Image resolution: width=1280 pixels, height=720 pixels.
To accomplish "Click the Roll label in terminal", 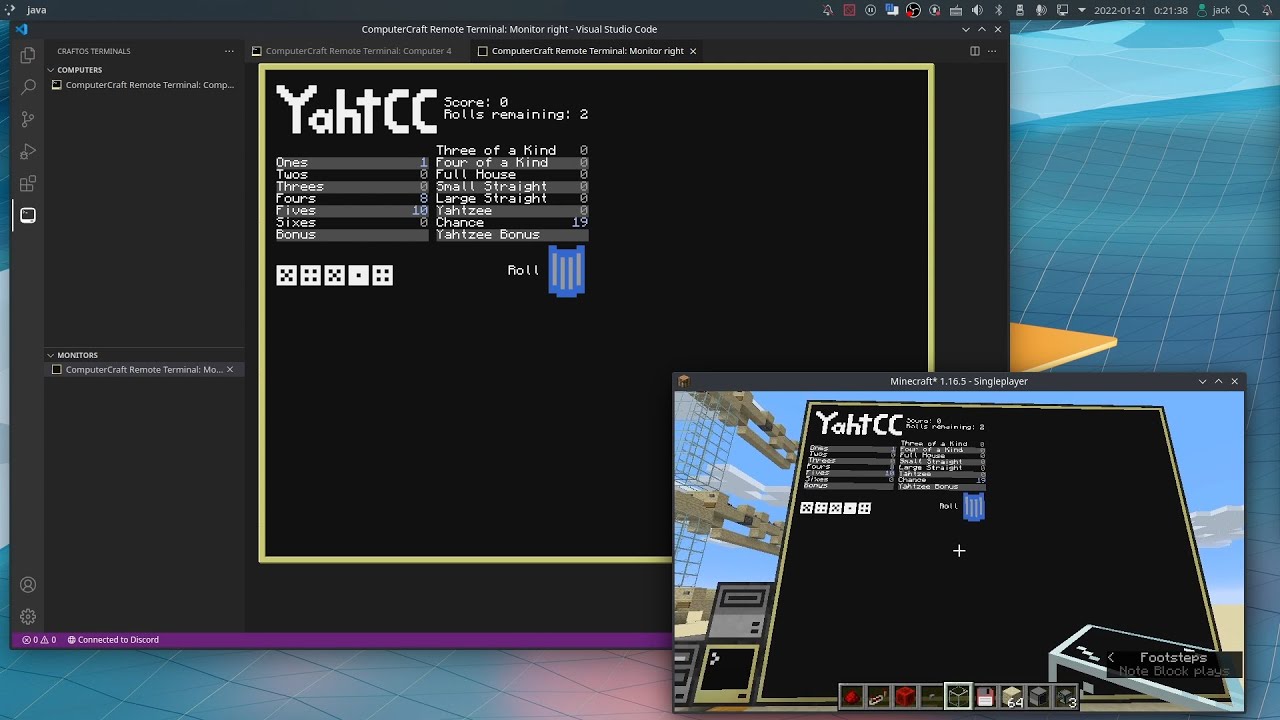I will pyautogui.click(x=524, y=270).
